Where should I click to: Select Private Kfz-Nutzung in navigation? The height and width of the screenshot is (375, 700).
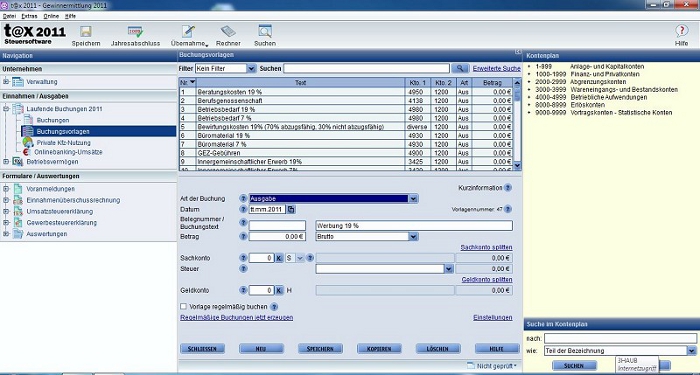pos(63,143)
